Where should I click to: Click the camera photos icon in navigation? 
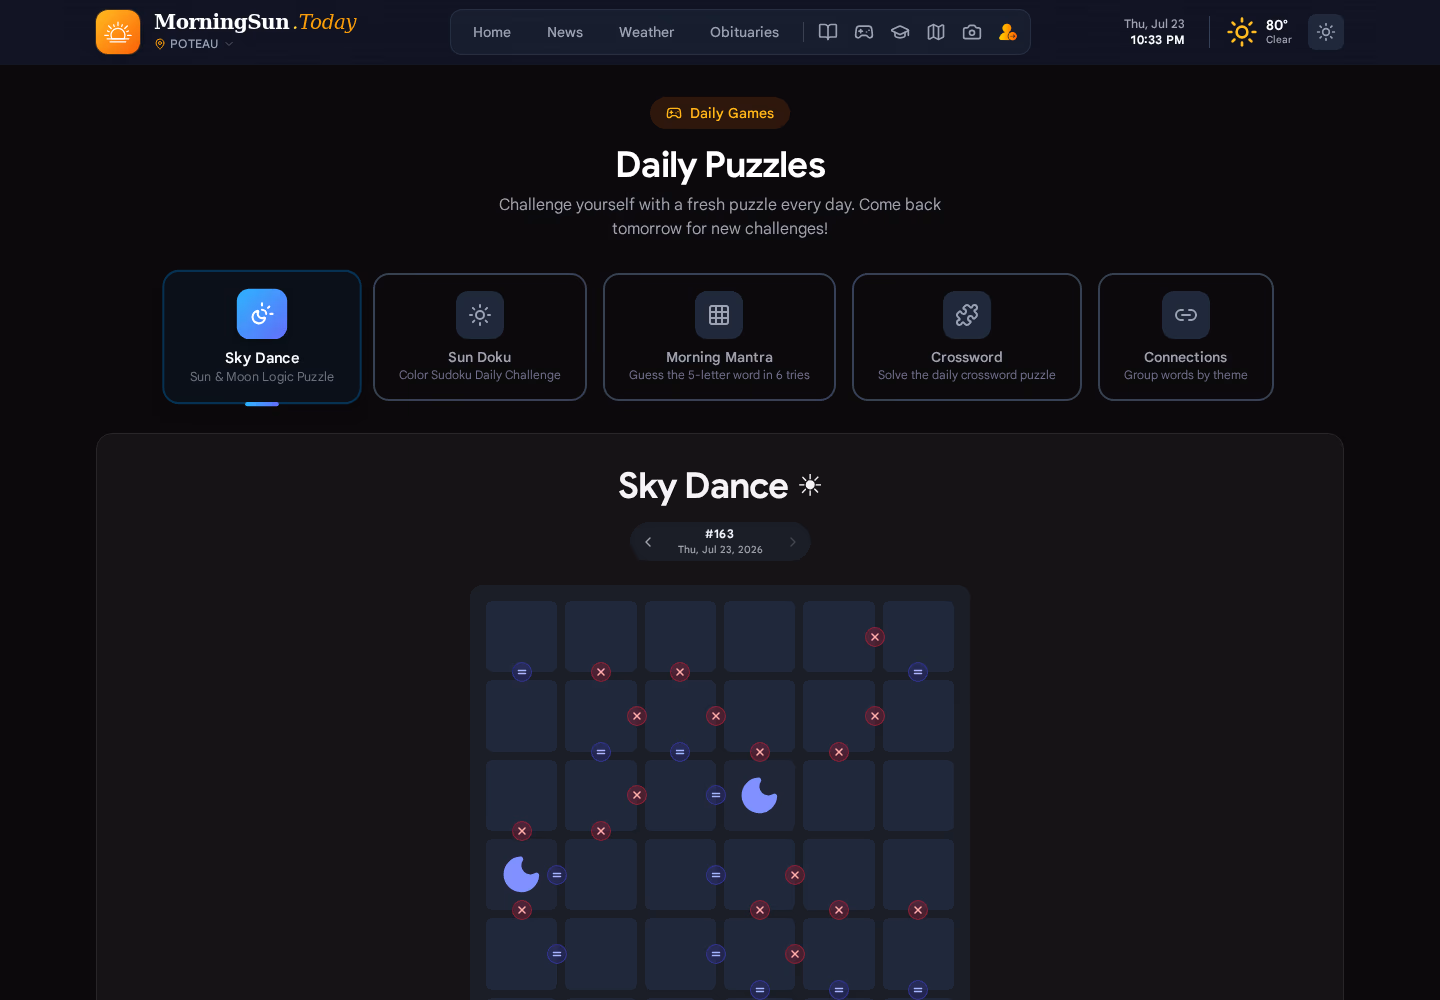972,32
